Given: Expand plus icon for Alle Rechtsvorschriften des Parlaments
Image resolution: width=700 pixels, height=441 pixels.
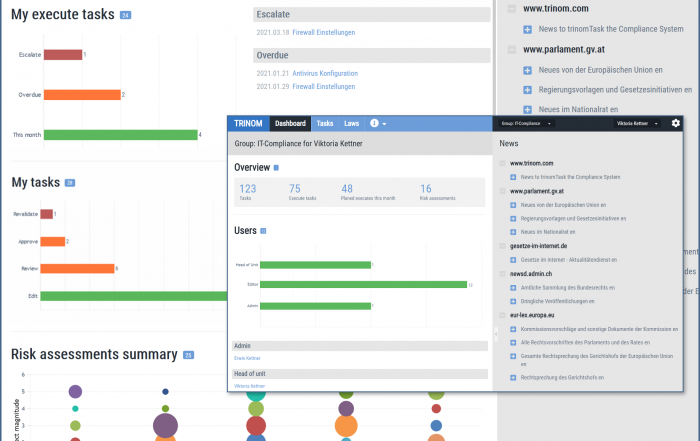Looking at the screenshot, I should pos(513,343).
